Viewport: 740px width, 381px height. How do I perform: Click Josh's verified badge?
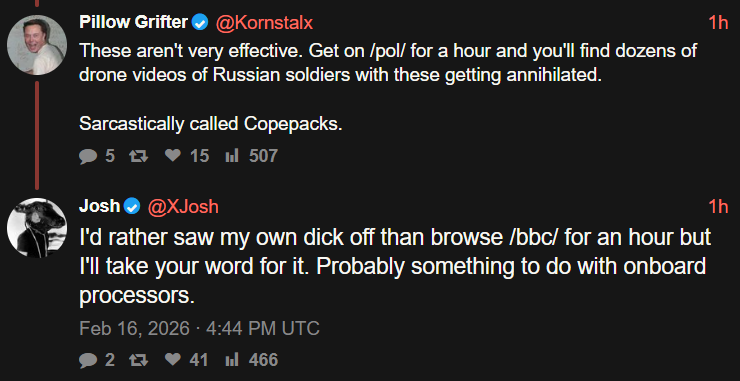(133, 206)
